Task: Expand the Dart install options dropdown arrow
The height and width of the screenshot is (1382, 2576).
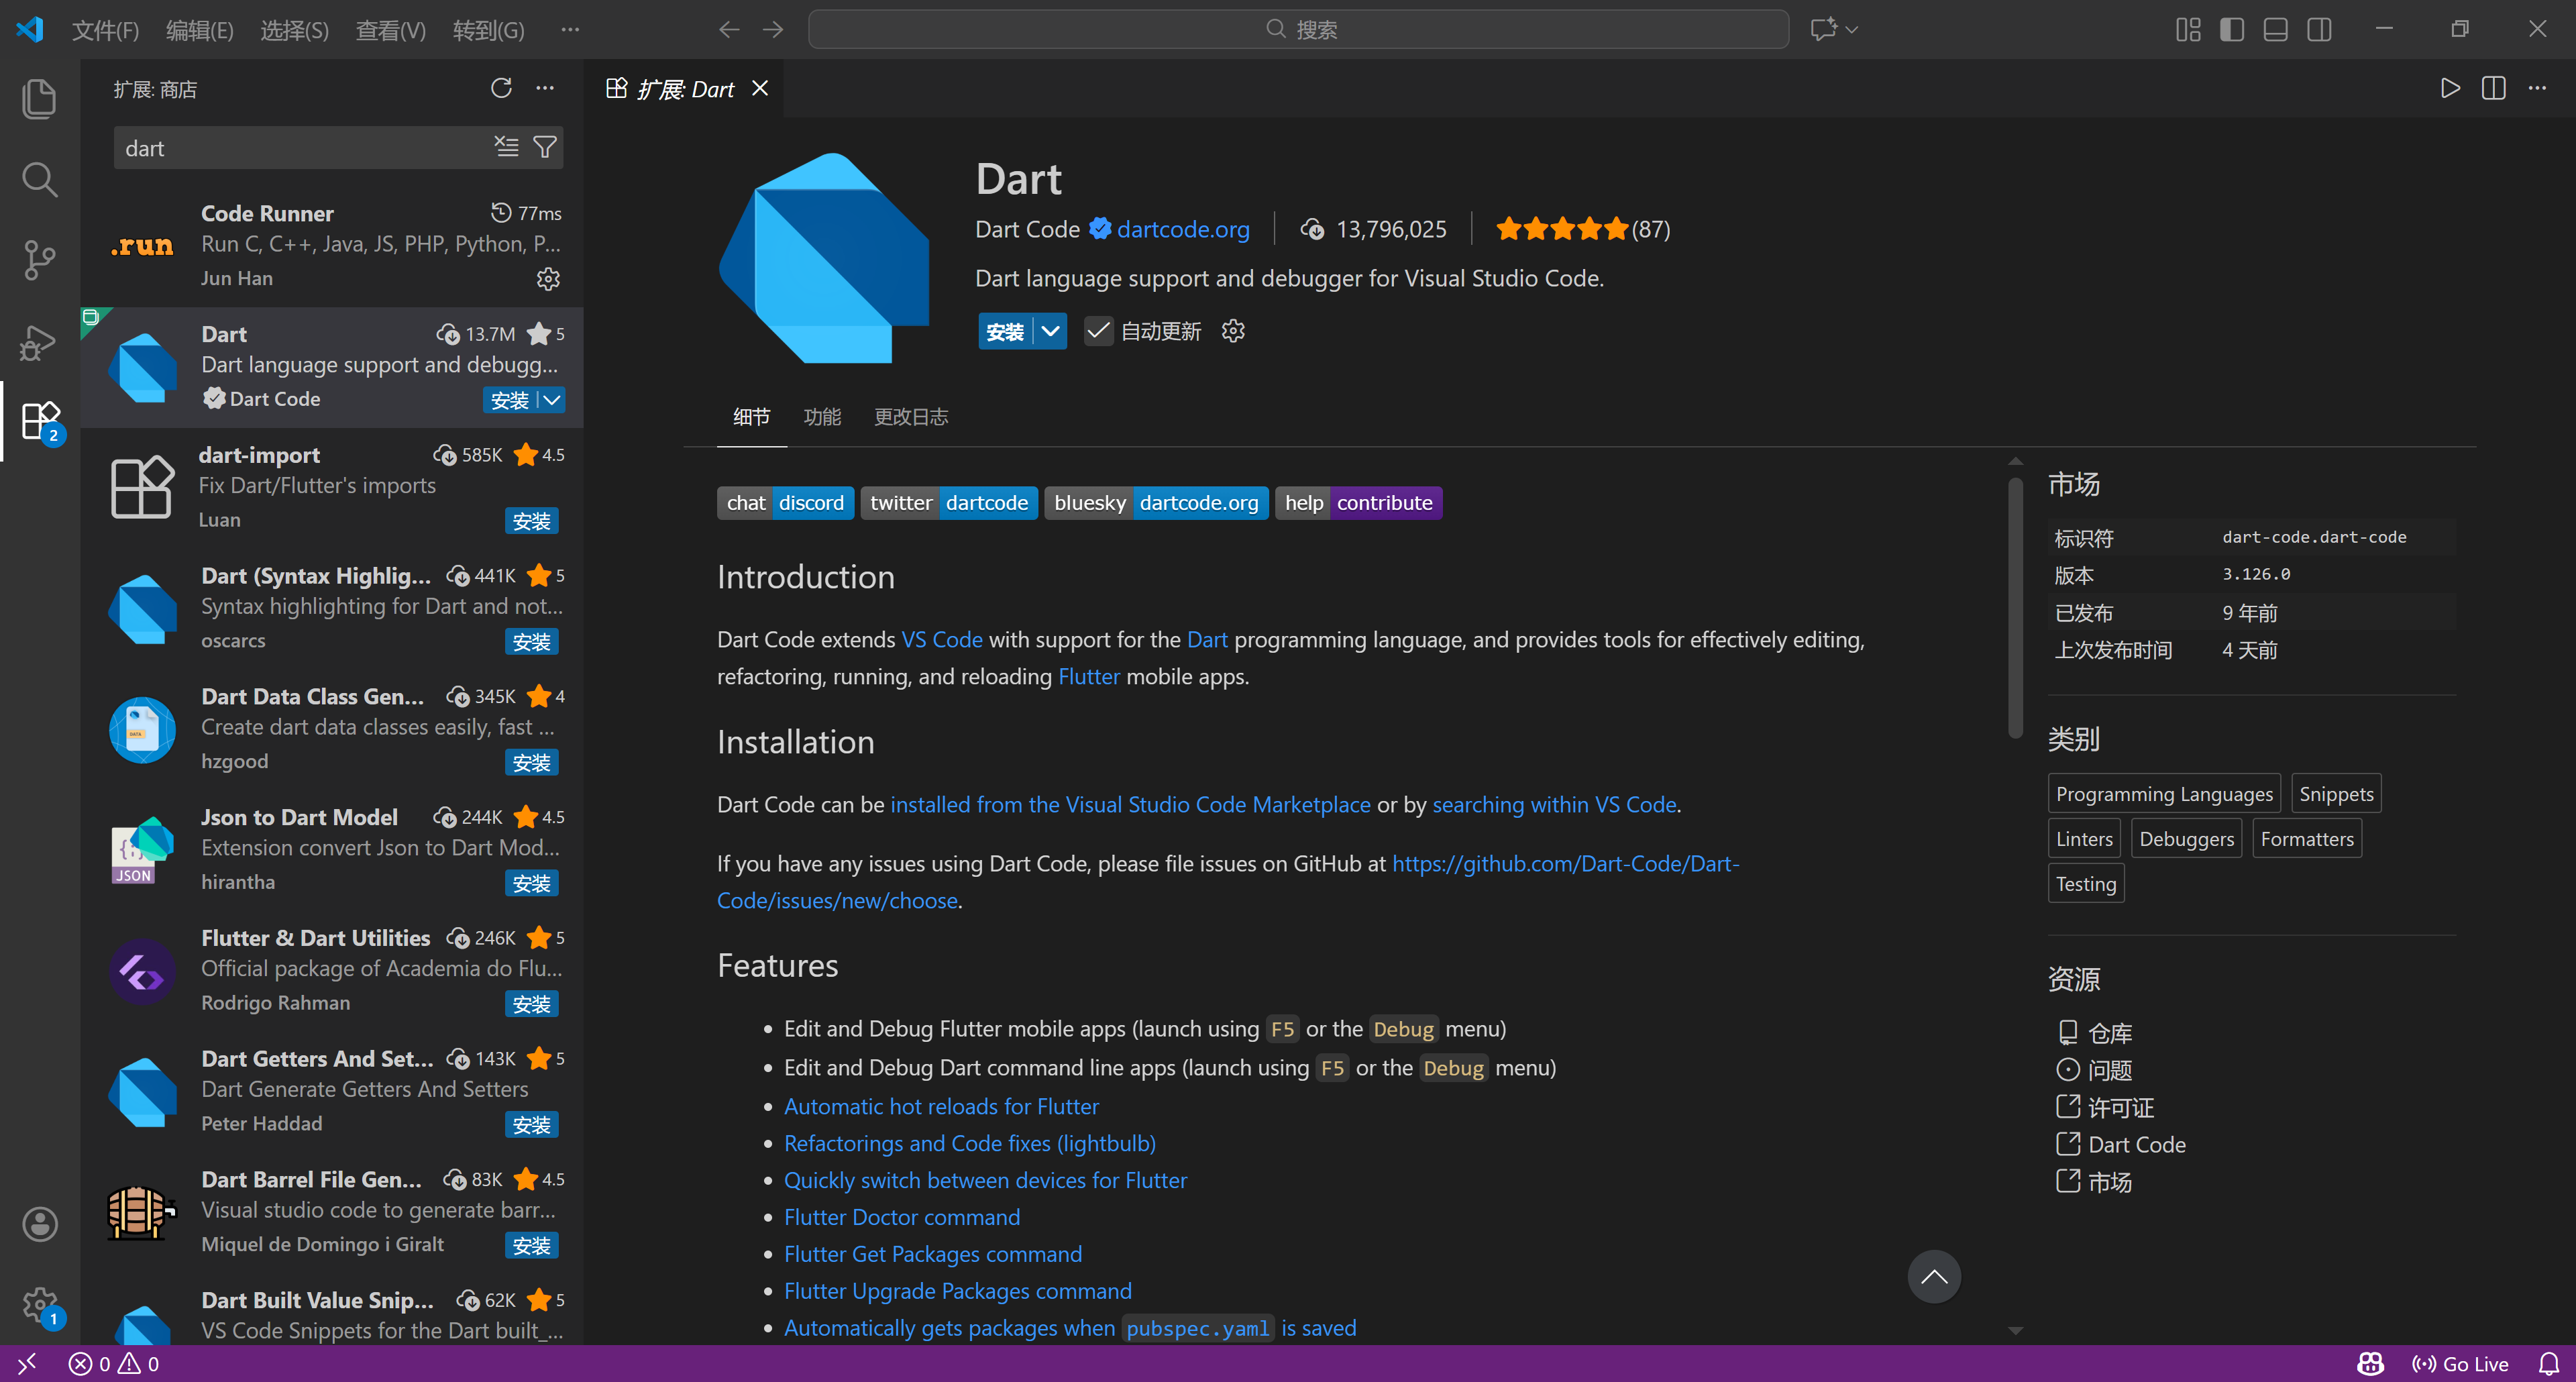Action: pyautogui.click(x=1050, y=331)
